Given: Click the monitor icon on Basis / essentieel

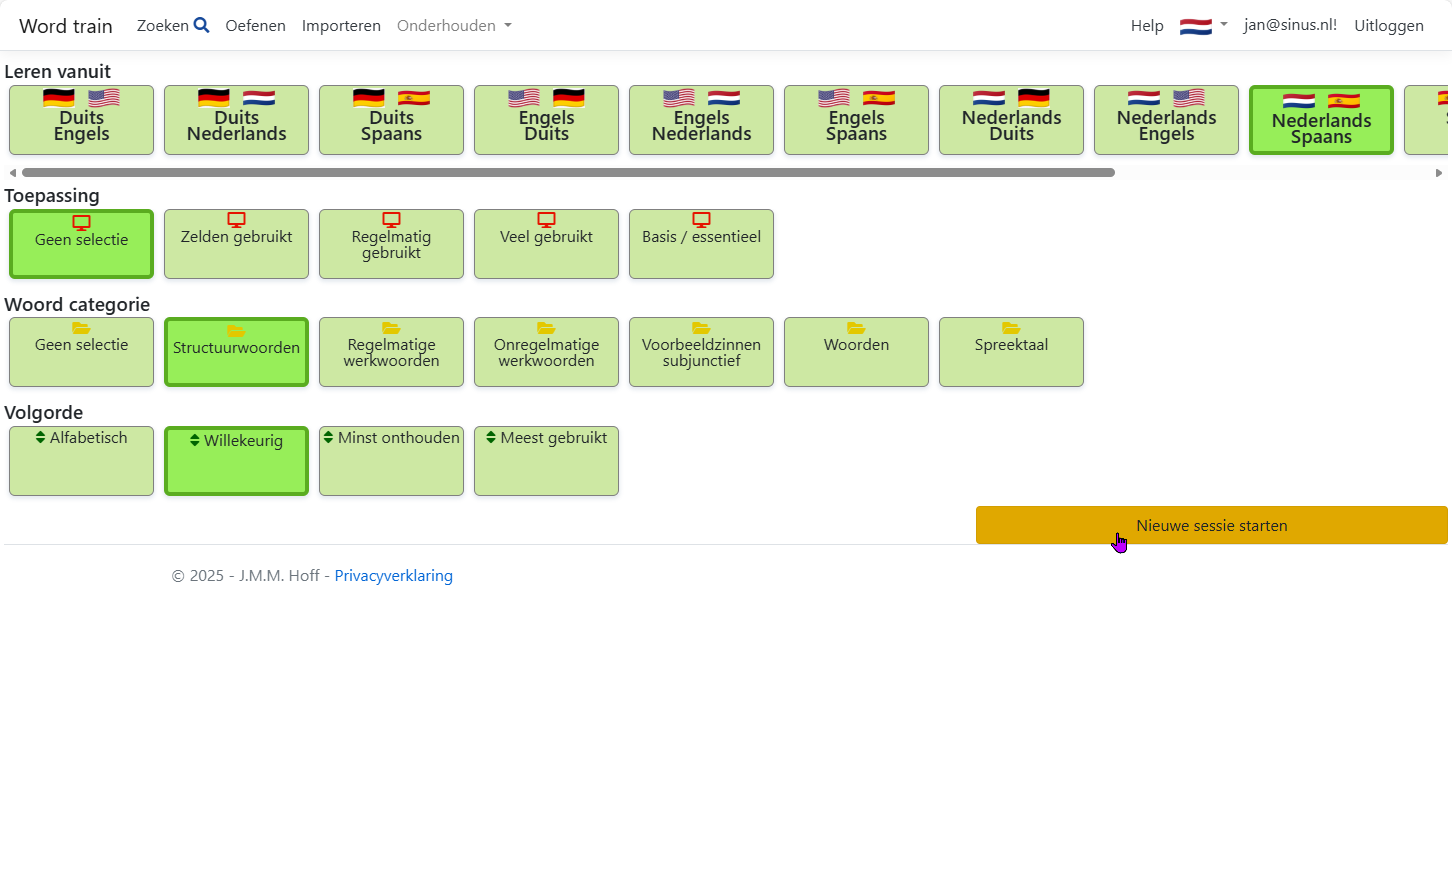Looking at the screenshot, I should [x=701, y=219].
